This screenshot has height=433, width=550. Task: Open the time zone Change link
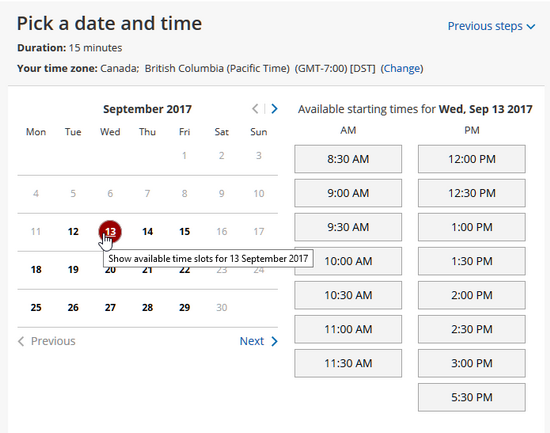click(402, 68)
